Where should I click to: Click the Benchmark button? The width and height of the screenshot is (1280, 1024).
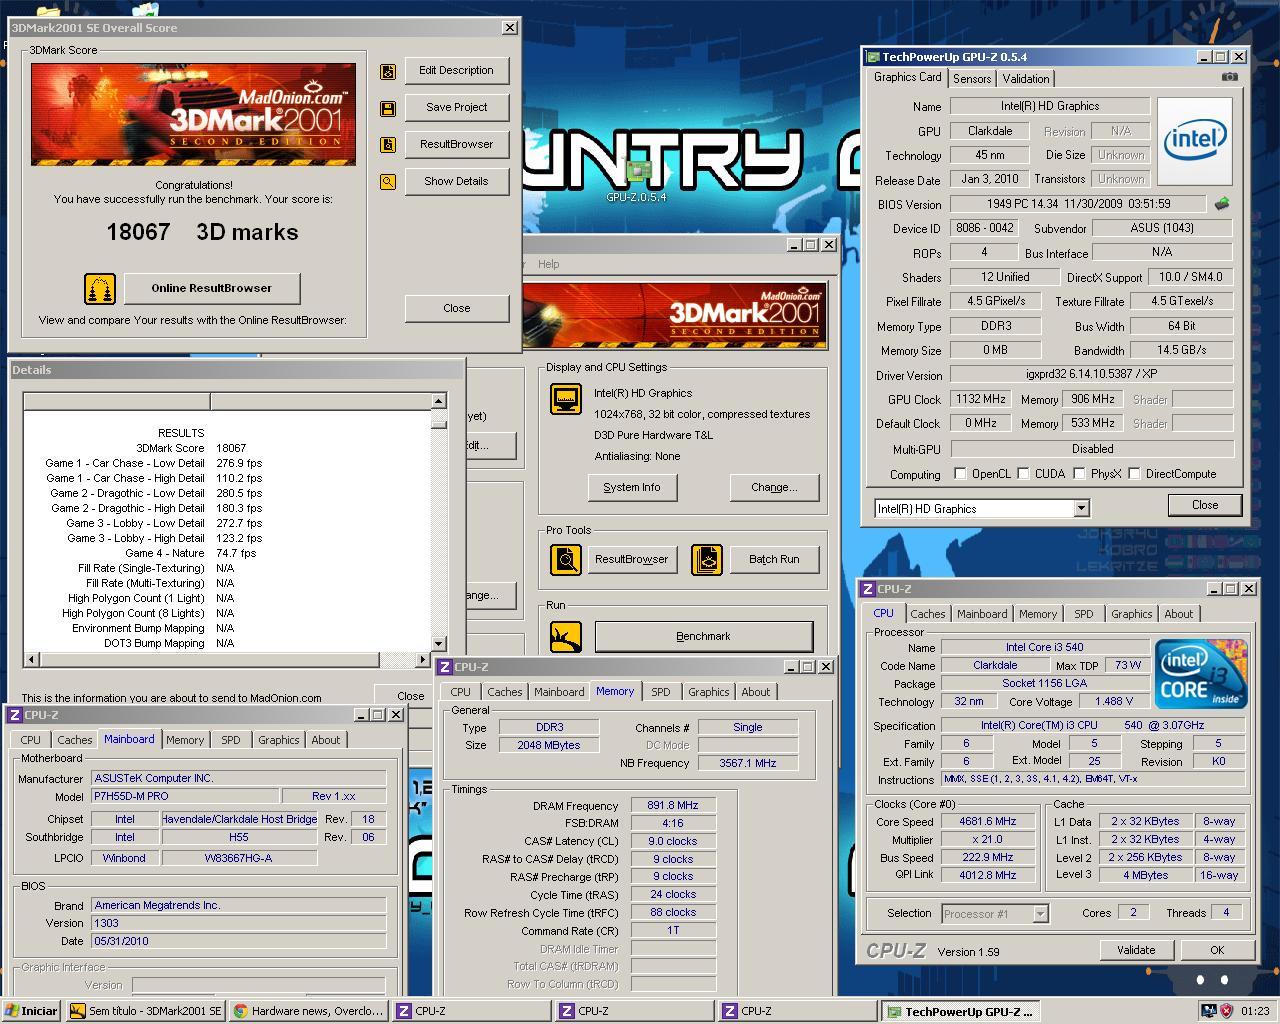[704, 637]
